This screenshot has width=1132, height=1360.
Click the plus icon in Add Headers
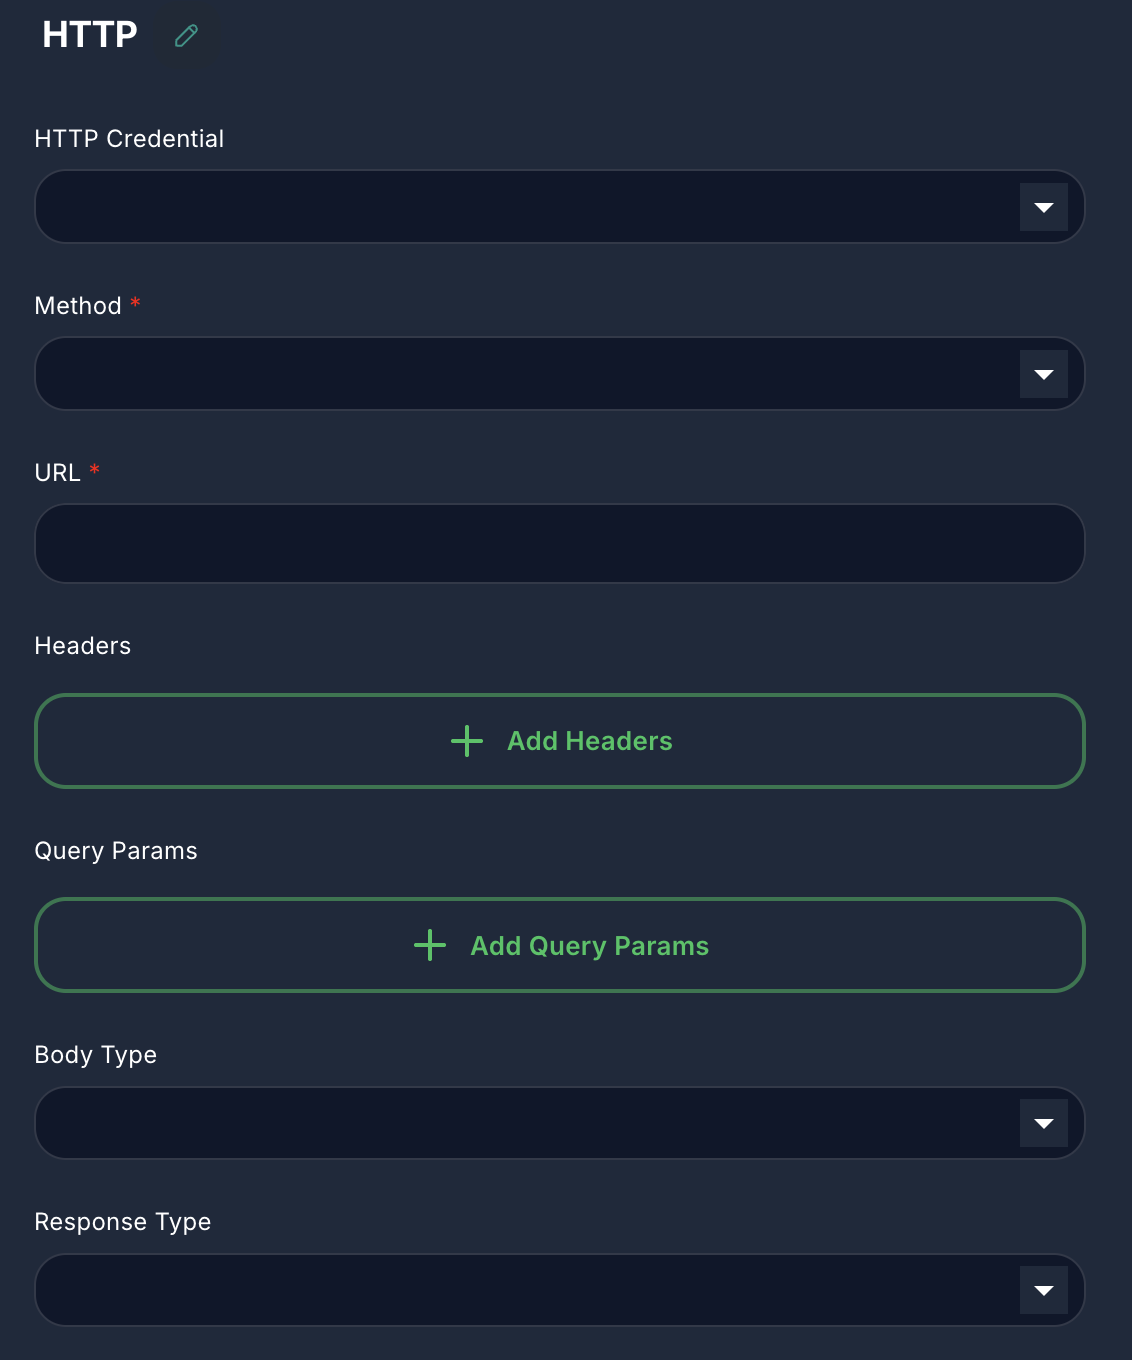coord(466,742)
